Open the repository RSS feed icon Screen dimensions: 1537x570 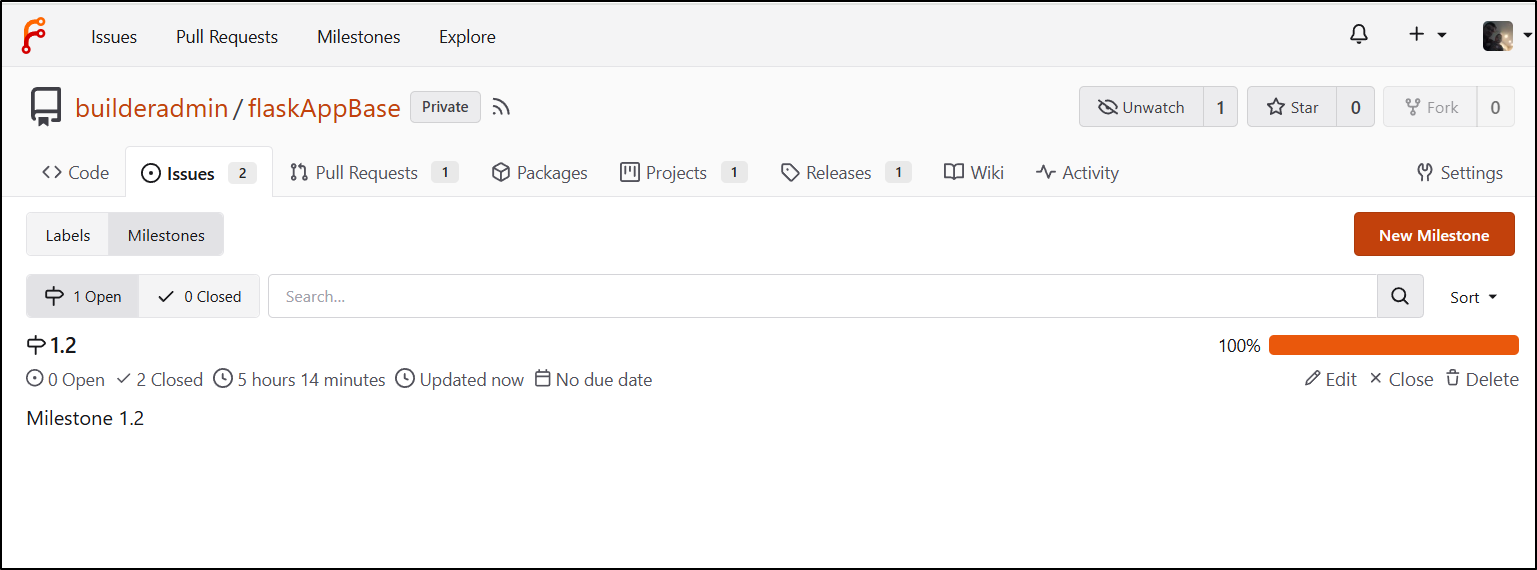(502, 107)
